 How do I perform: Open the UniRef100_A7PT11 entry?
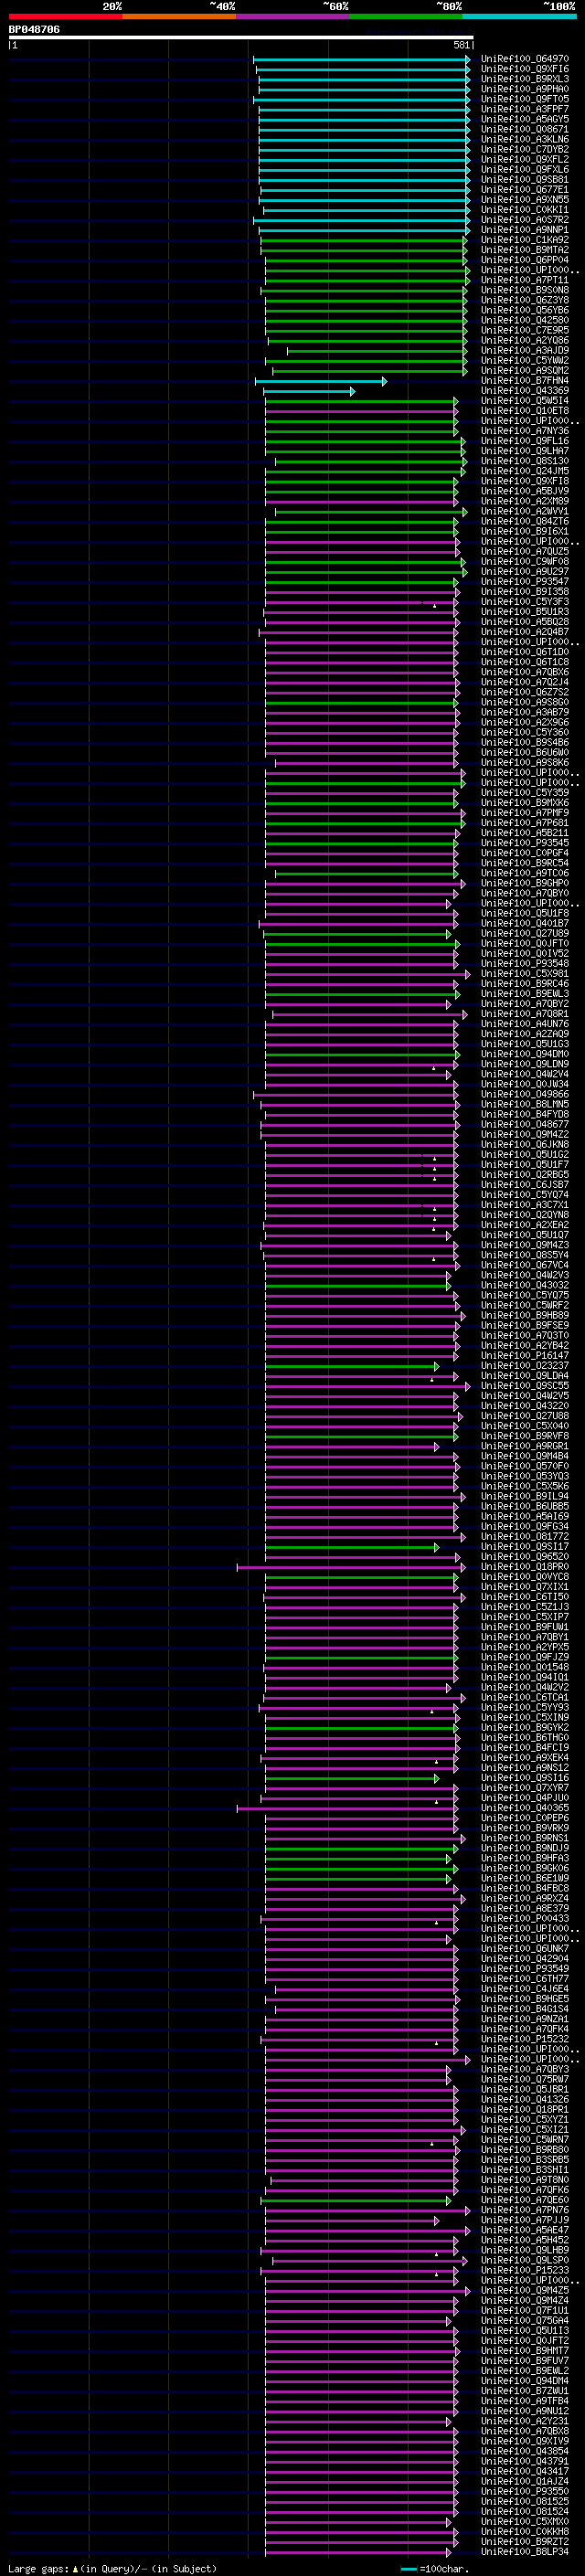(x=525, y=280)
